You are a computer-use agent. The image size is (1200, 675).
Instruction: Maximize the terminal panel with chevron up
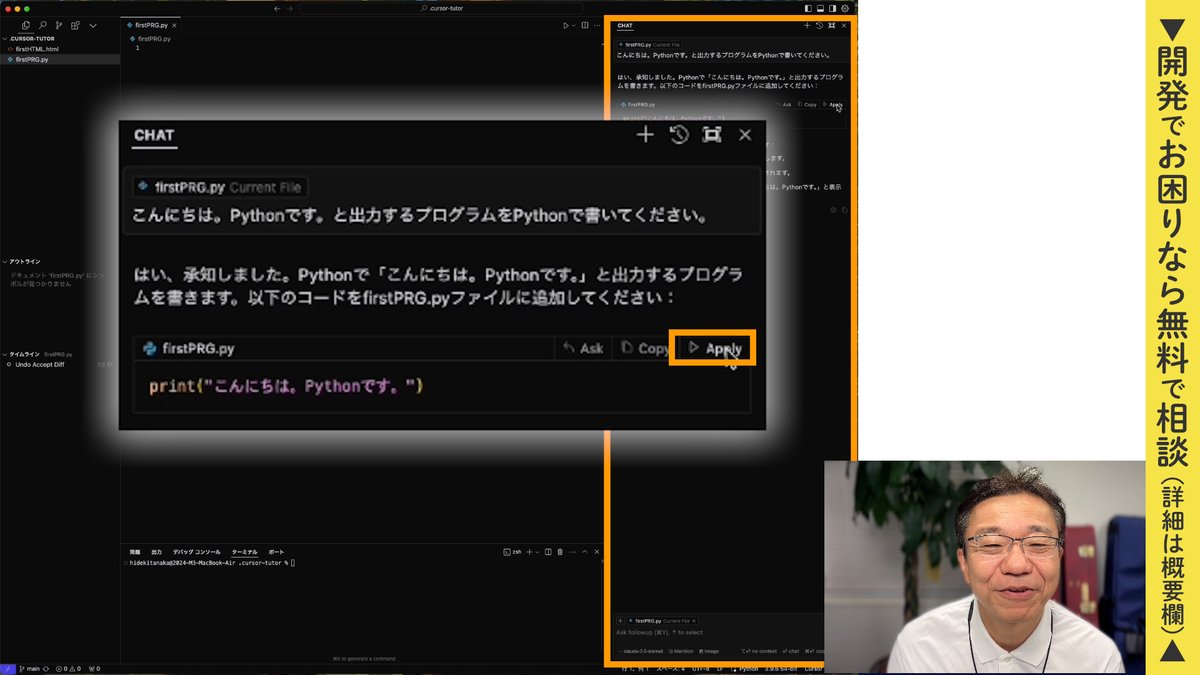pos(585,552)
